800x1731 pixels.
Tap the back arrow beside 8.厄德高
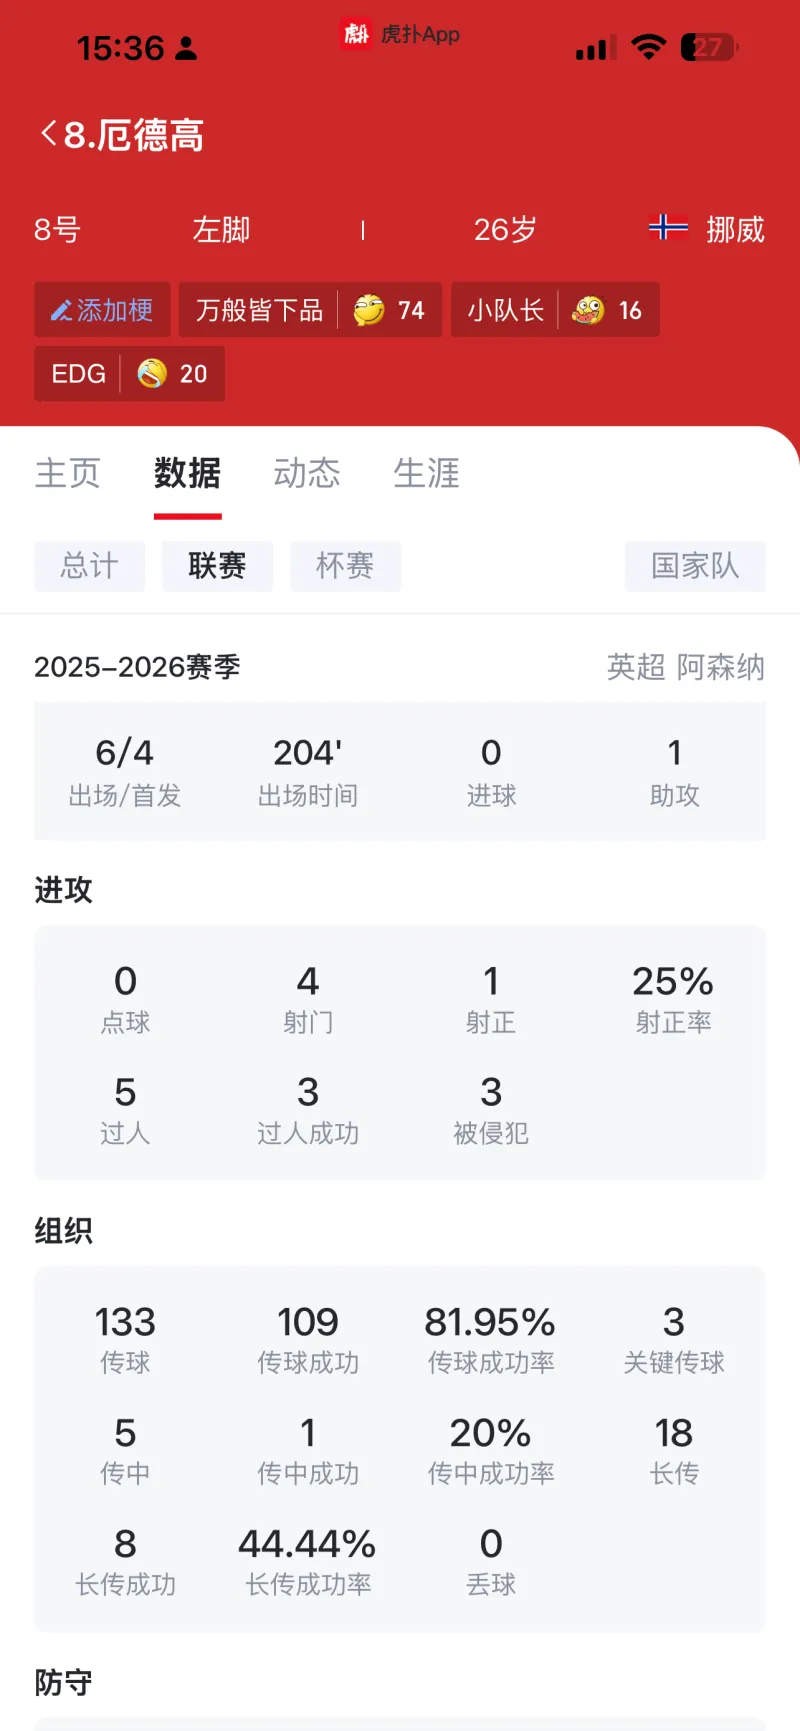click(x=48, y=134)
